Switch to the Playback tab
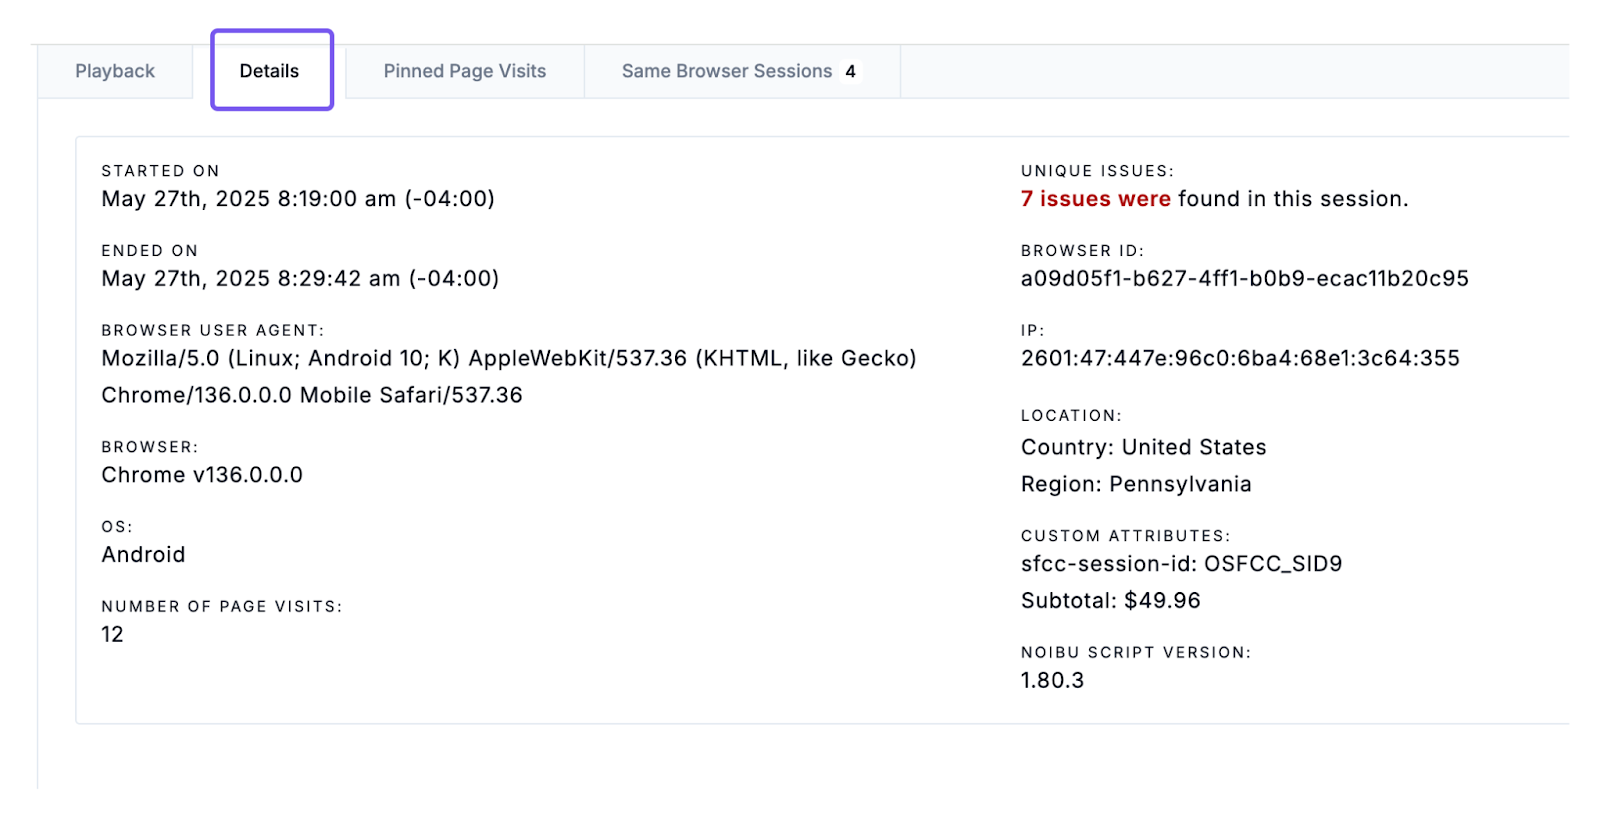Image resolution: width=1600 pixels, height=820 pixels. 115,71
